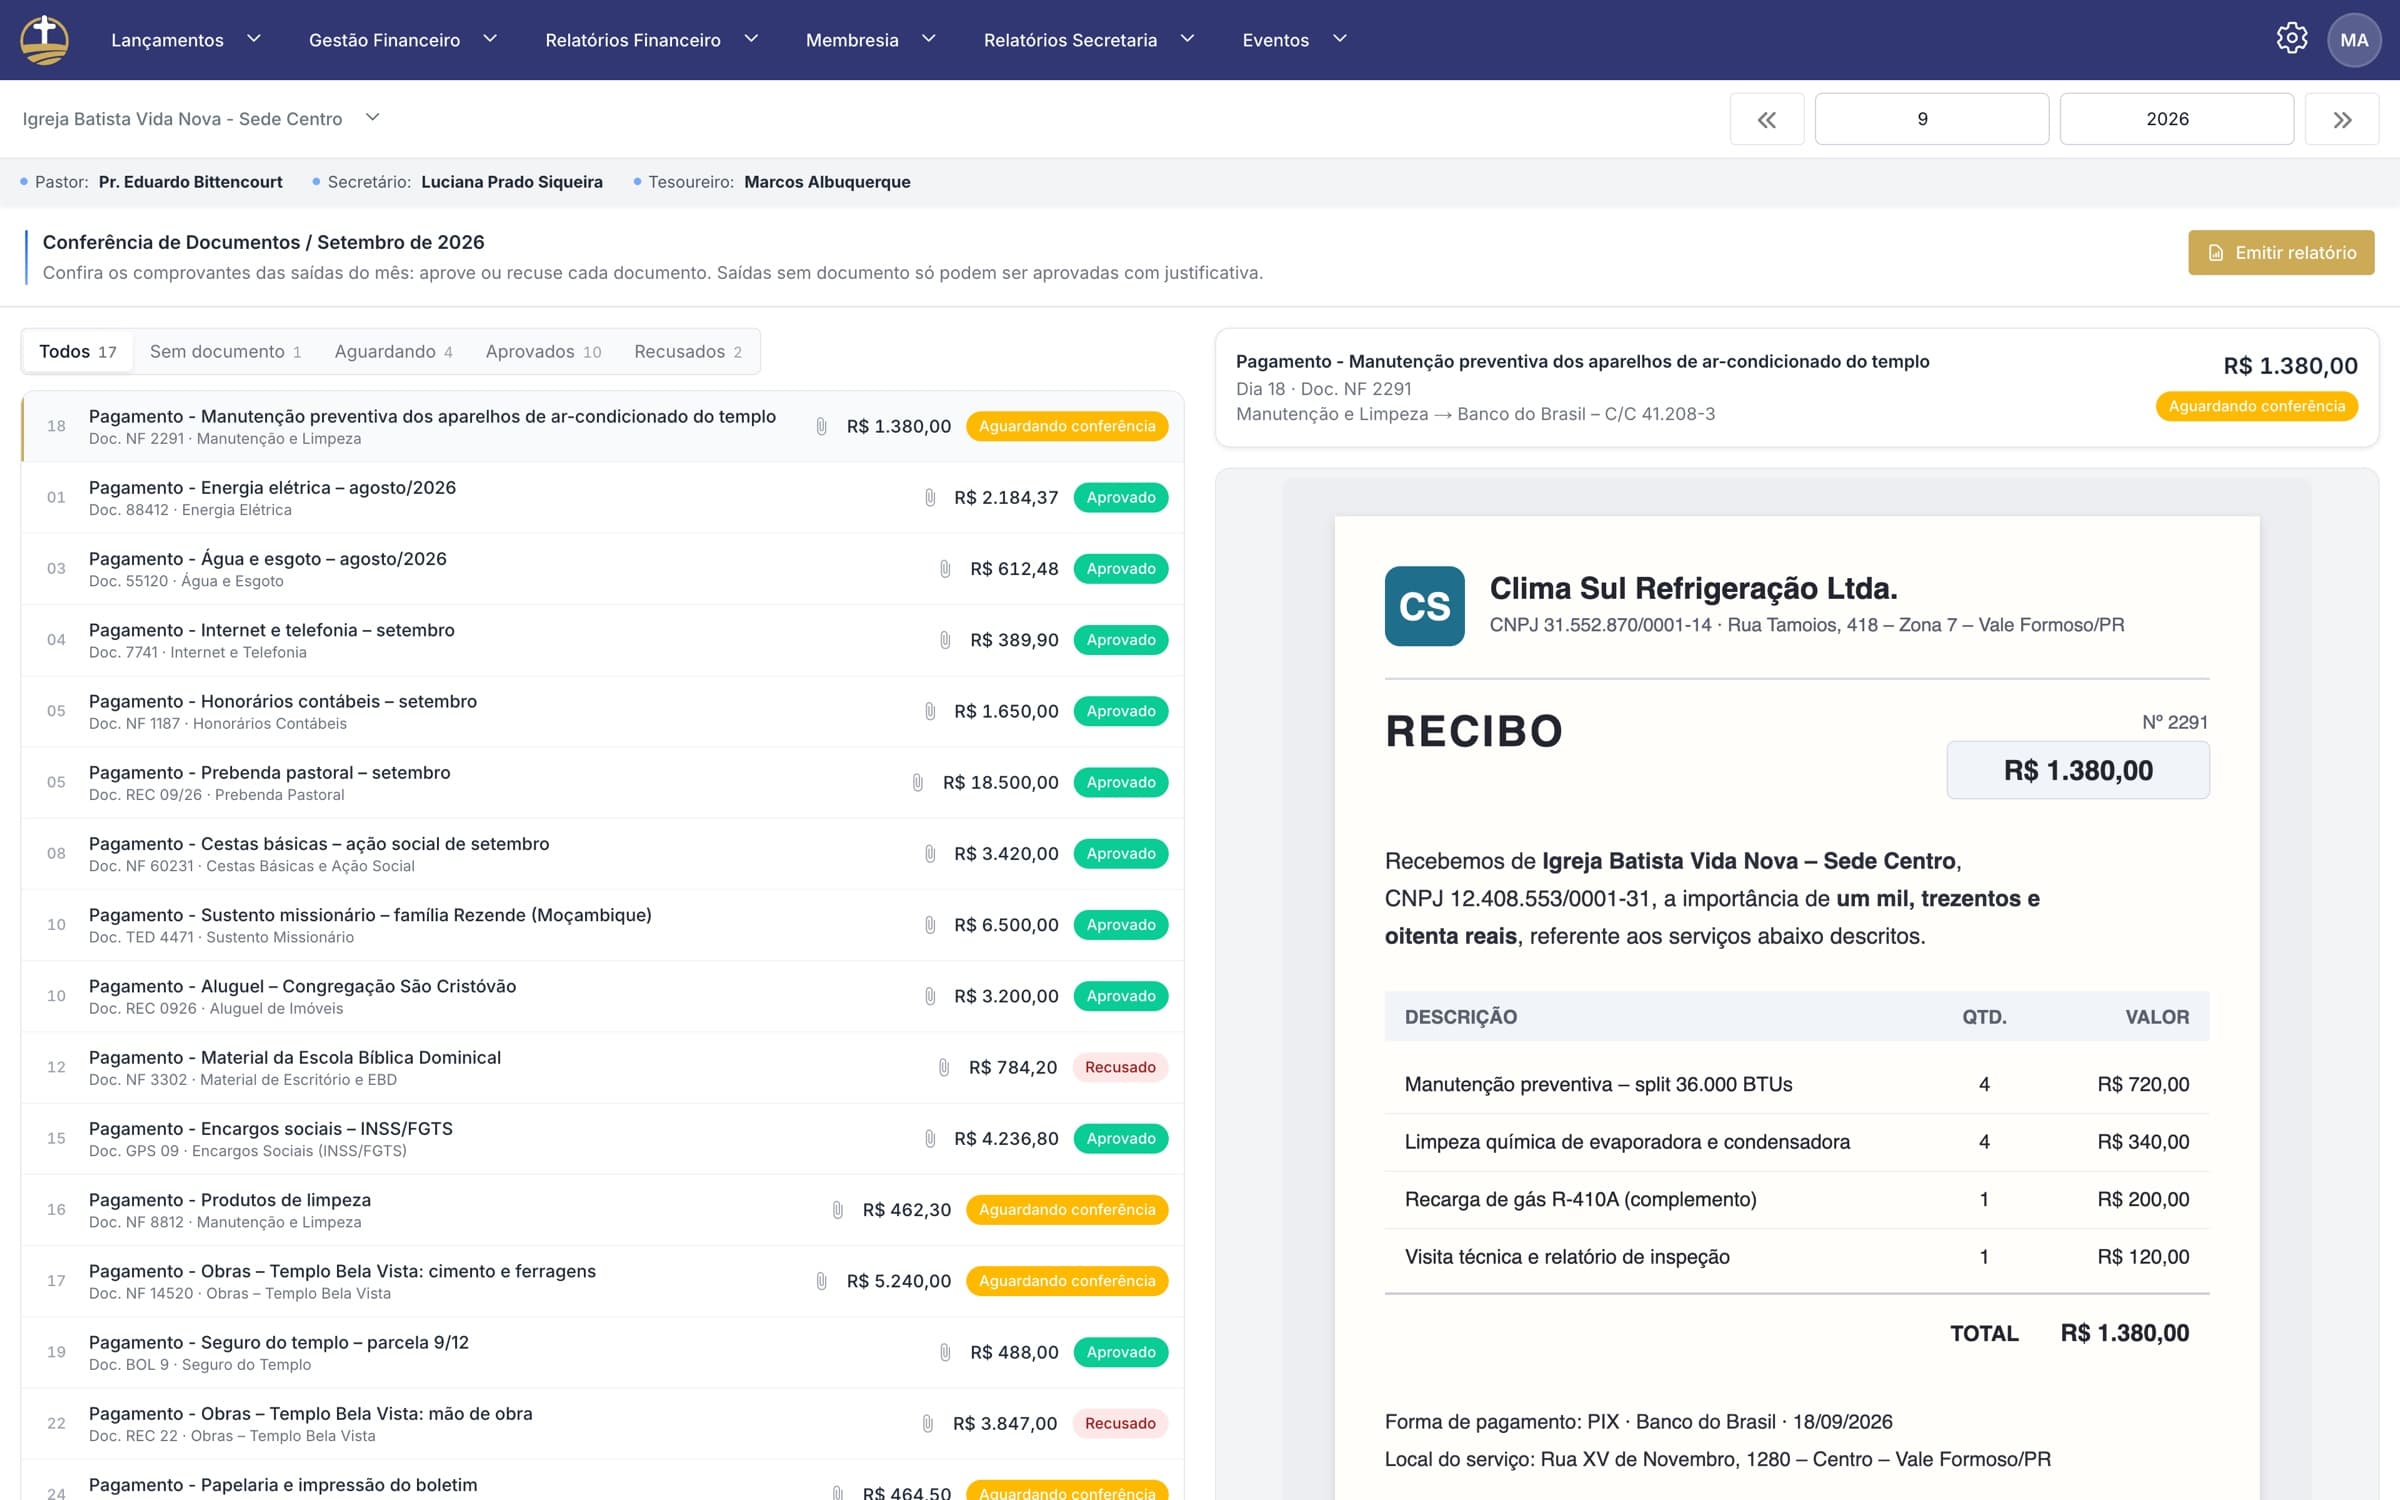Go to previous month with double-left arrows
This screenshot has width=2400, height=1500.
pos(1767,119)
